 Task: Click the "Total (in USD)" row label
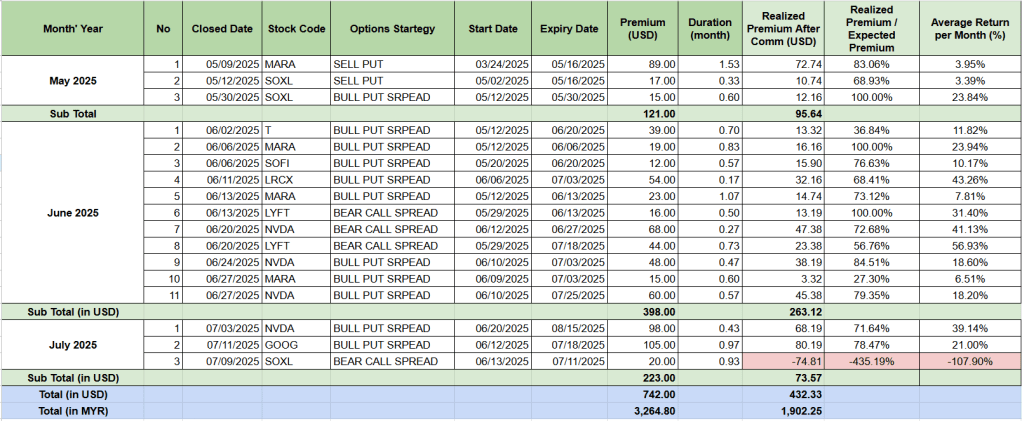tap(73, 393)
